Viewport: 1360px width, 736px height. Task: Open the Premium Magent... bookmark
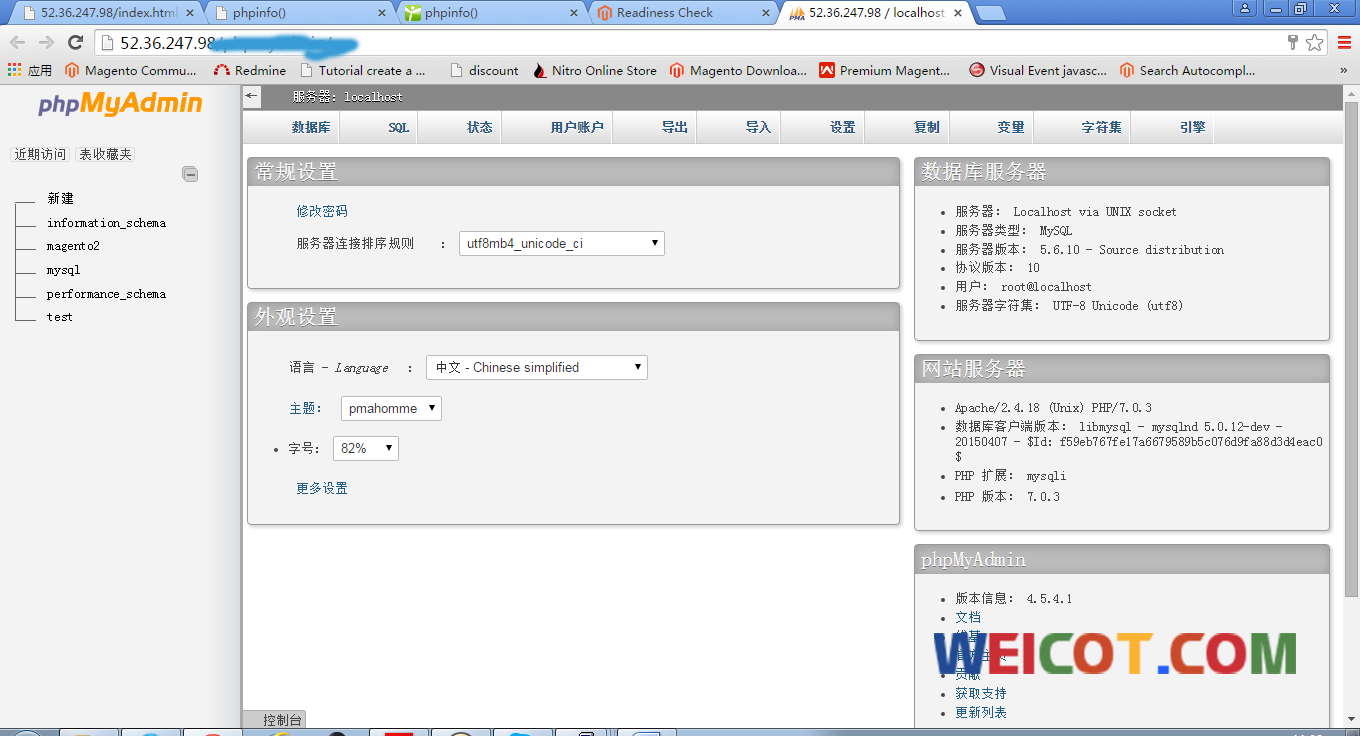(885, 71)
